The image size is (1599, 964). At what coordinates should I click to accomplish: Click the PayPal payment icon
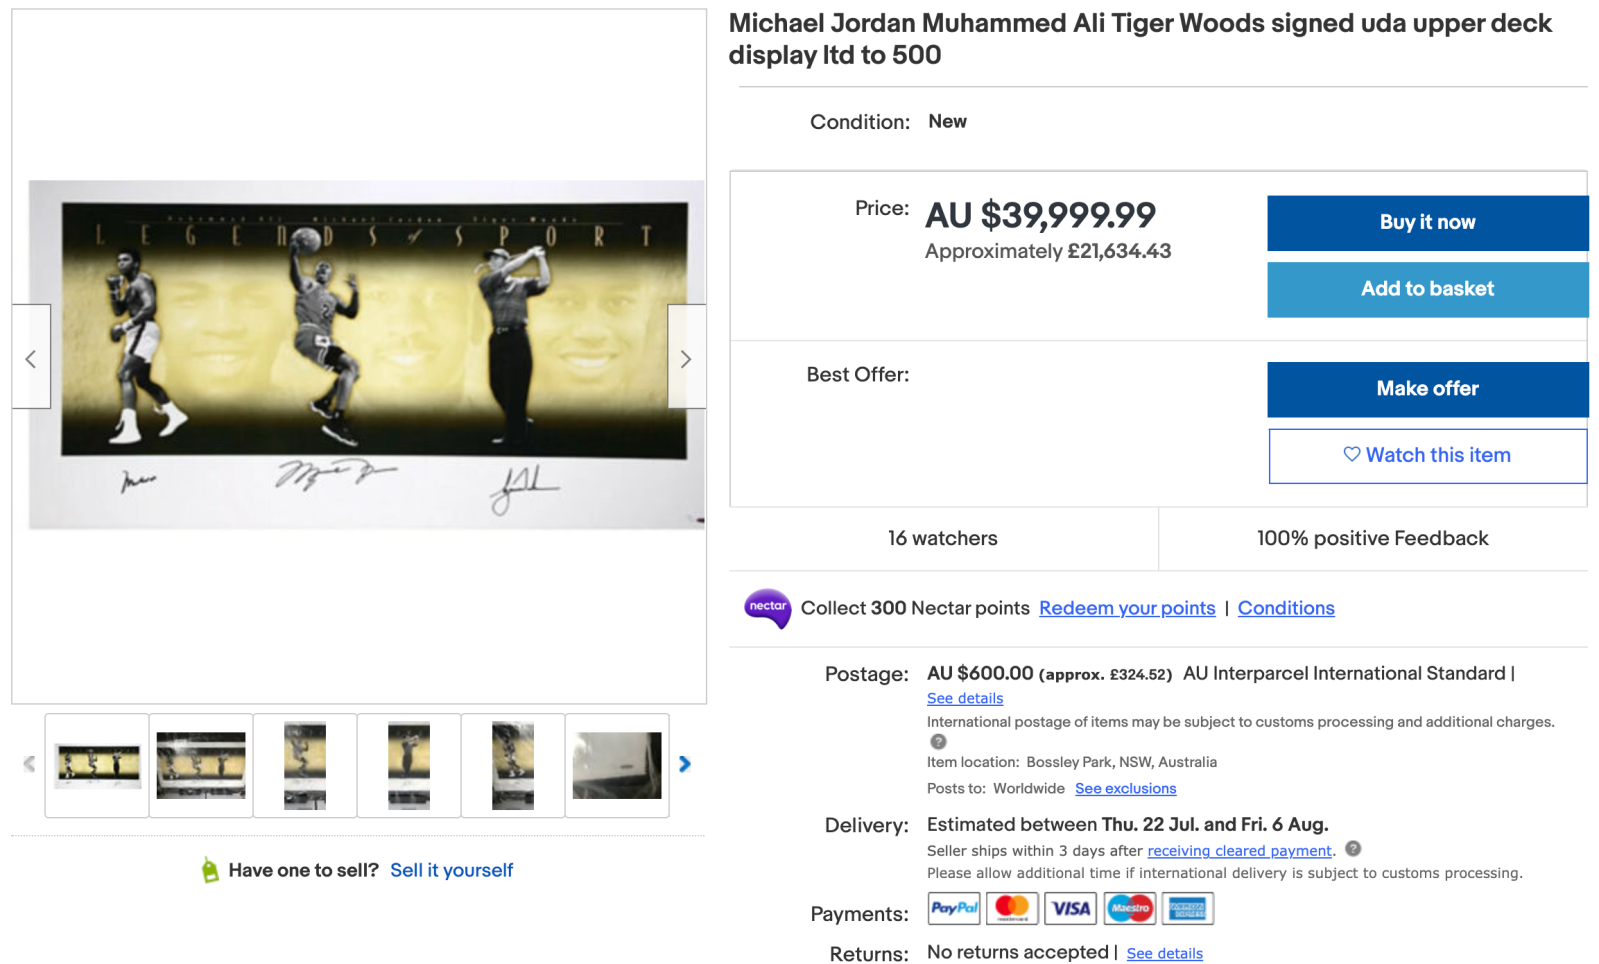[x=954, y=908]
